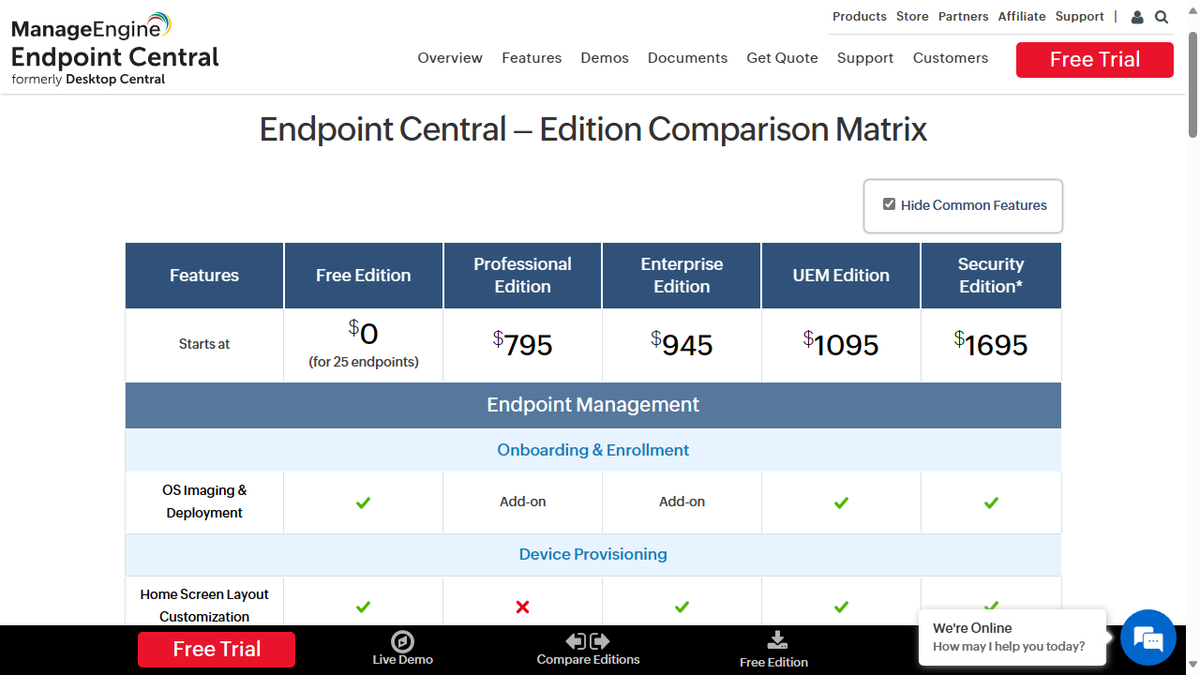This screenshot has width=1200, height=675.
Task: Open the Products menu
Action: (860, 16)
